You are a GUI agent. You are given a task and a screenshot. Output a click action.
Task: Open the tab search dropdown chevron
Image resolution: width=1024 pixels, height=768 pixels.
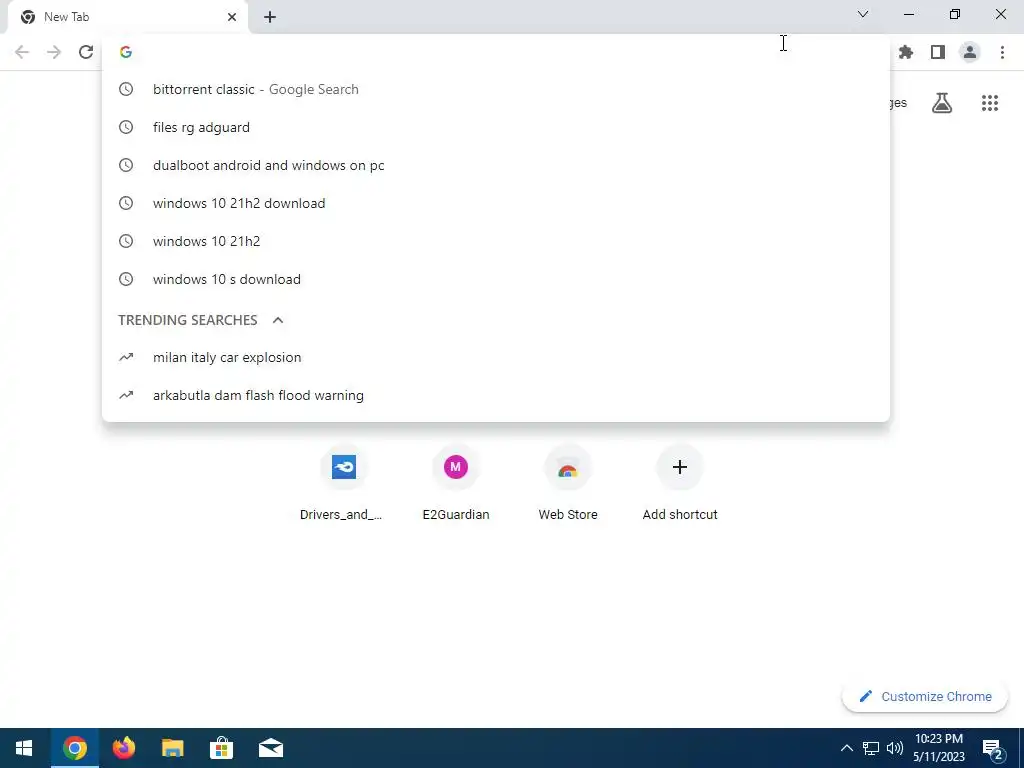tap(863, 14)
